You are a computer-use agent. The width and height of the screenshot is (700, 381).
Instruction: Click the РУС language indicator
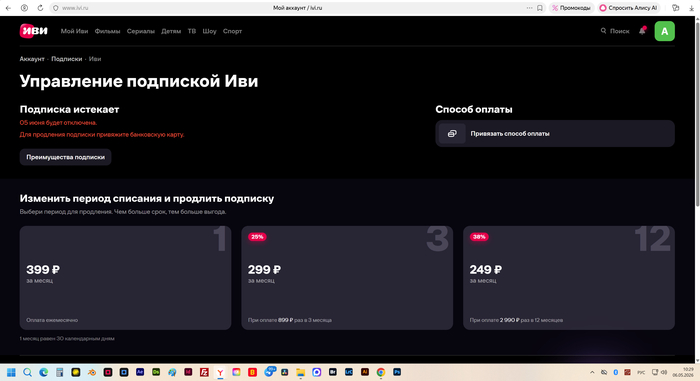click(641, 373)
